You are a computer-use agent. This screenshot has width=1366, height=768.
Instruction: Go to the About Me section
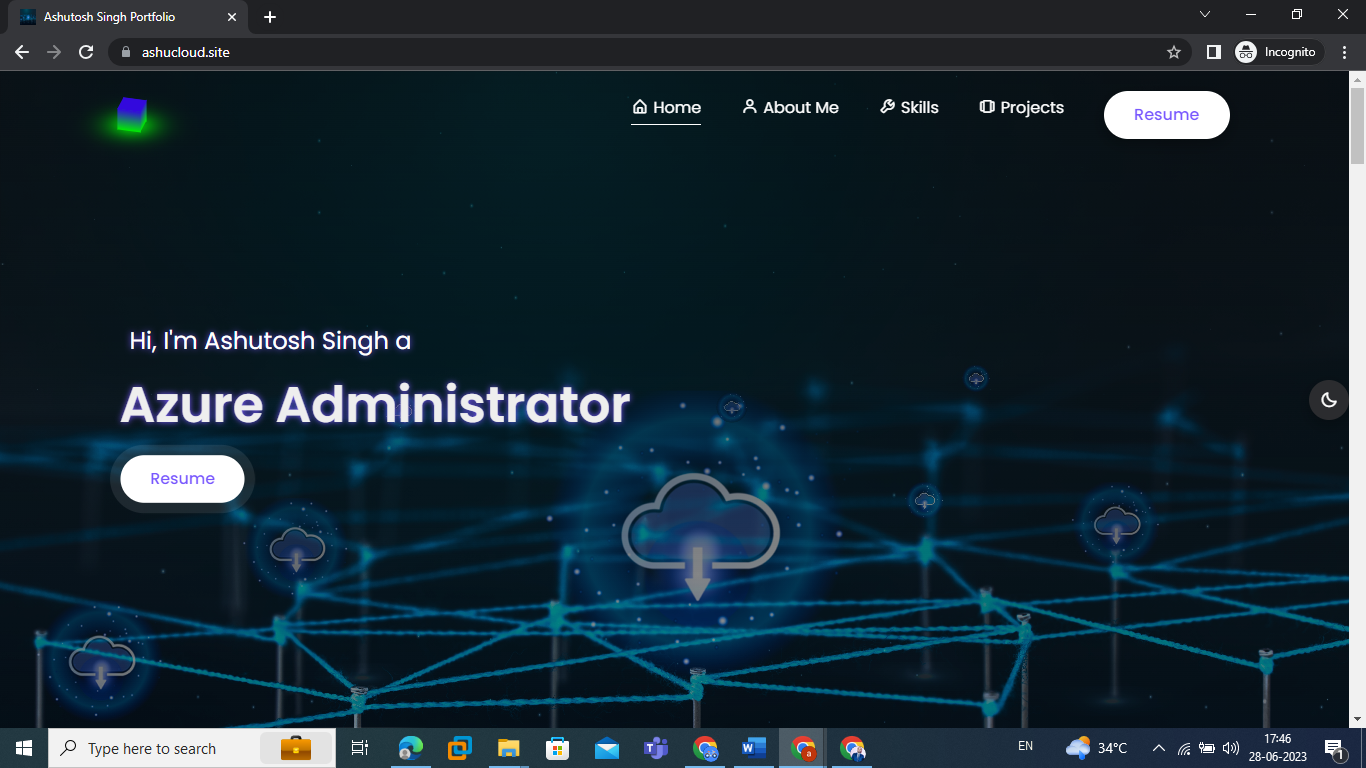click(790, 108)
